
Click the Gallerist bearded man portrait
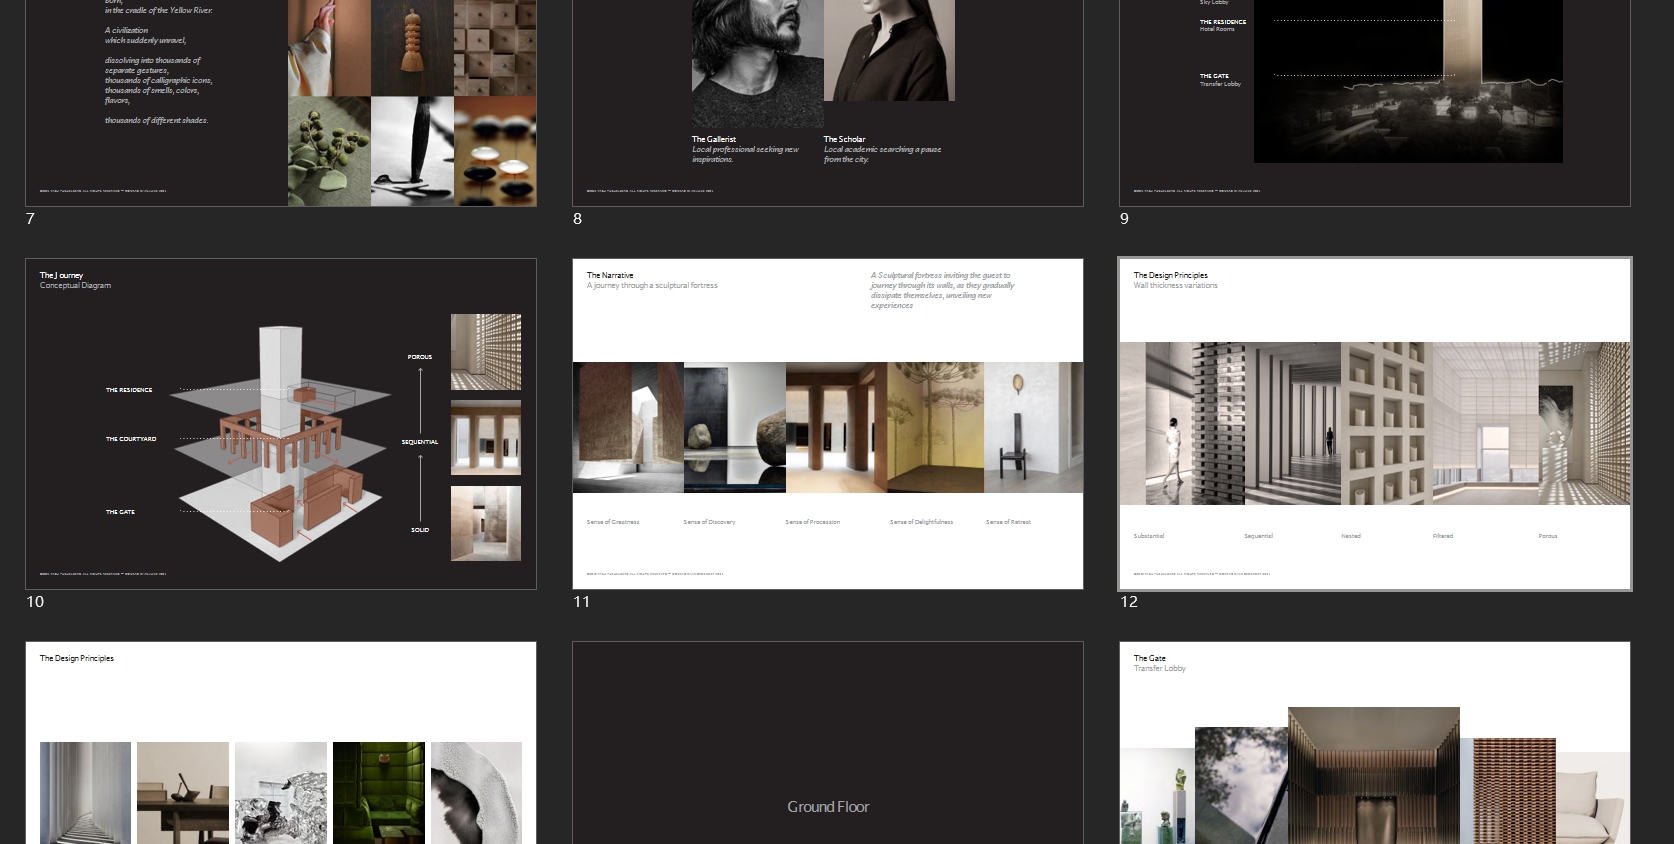pyautogui.click(x=757, y=60)
